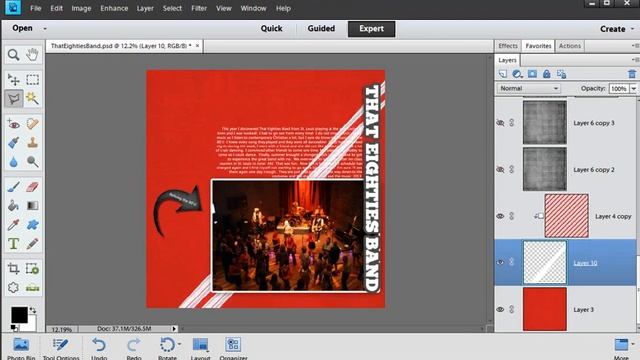Add a layer mask
The width and height of the screenshot is (640, 360).
(532, 74)
